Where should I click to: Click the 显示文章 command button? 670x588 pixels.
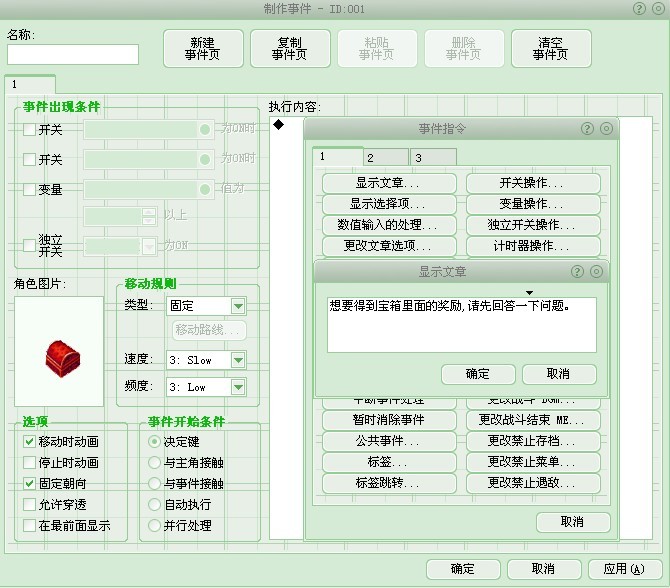click(x=389, y=183)
